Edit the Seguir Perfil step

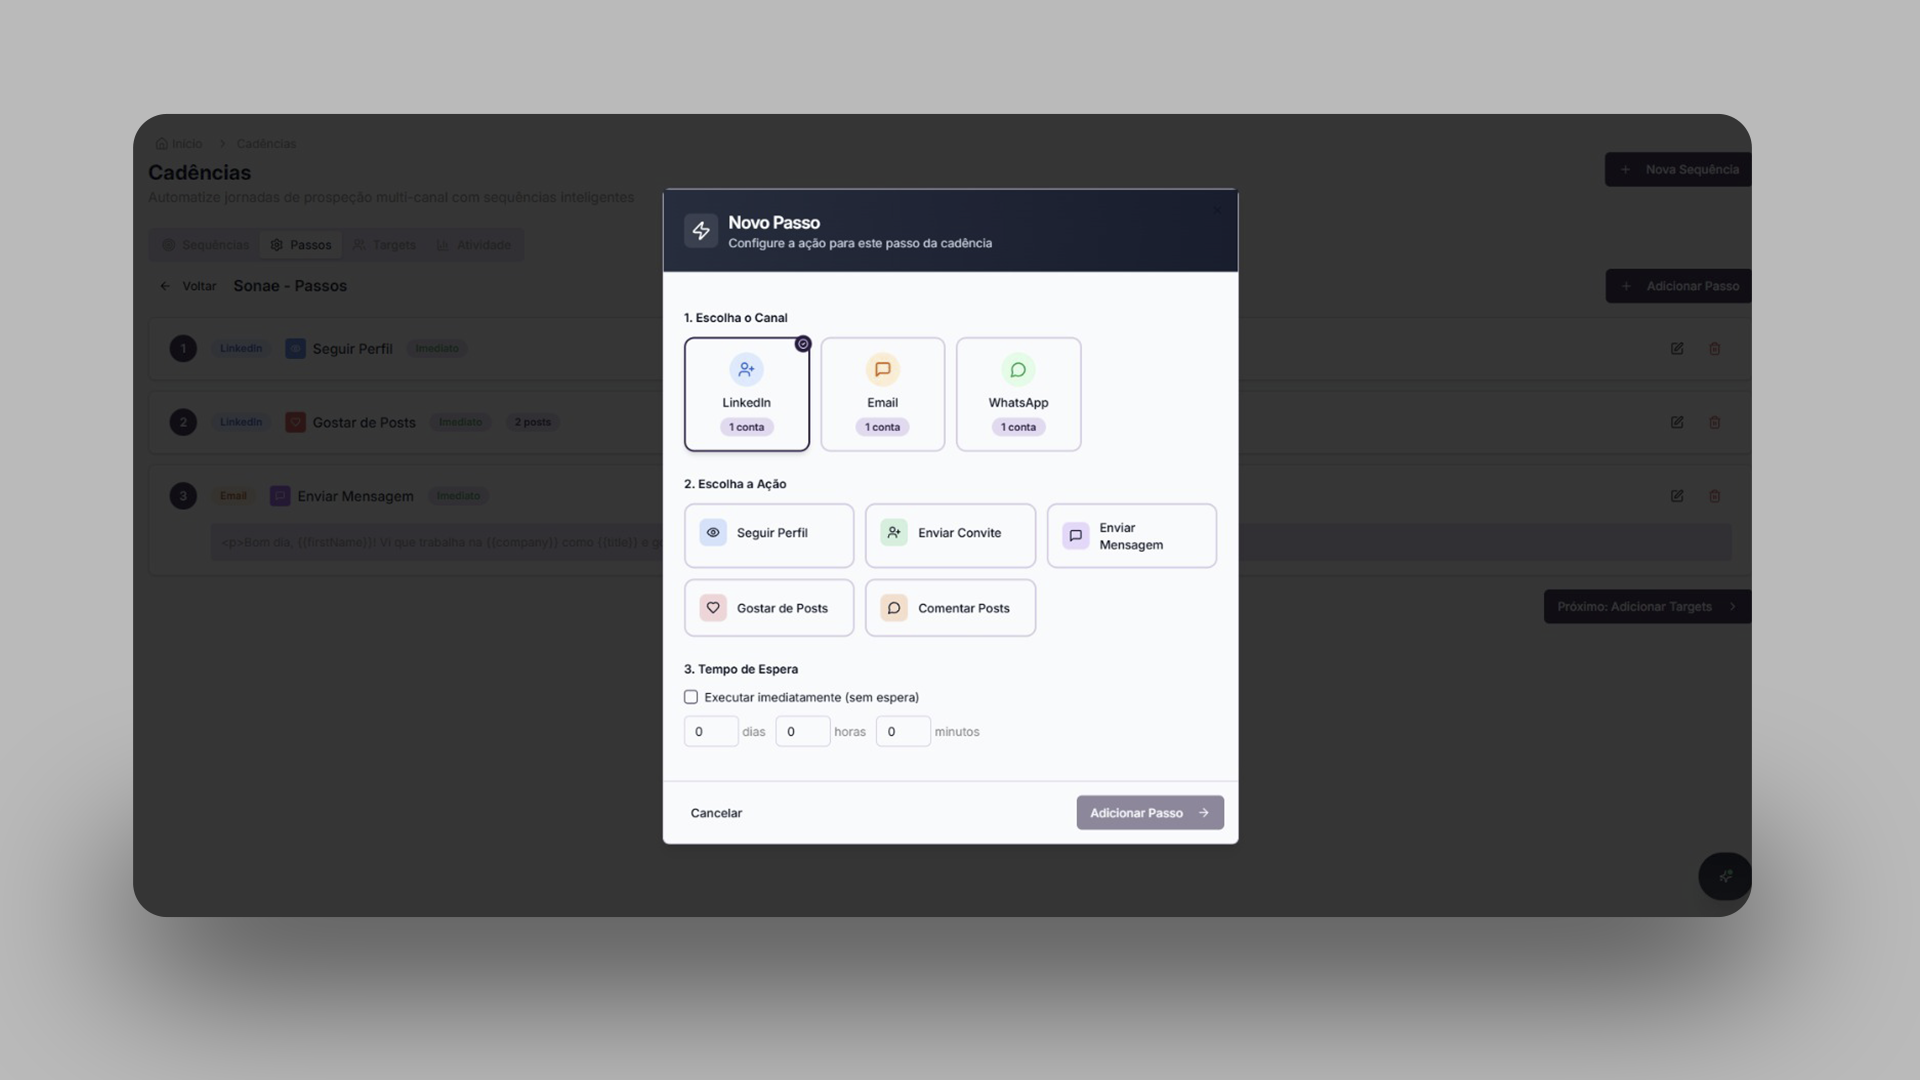coord(1677,349)
